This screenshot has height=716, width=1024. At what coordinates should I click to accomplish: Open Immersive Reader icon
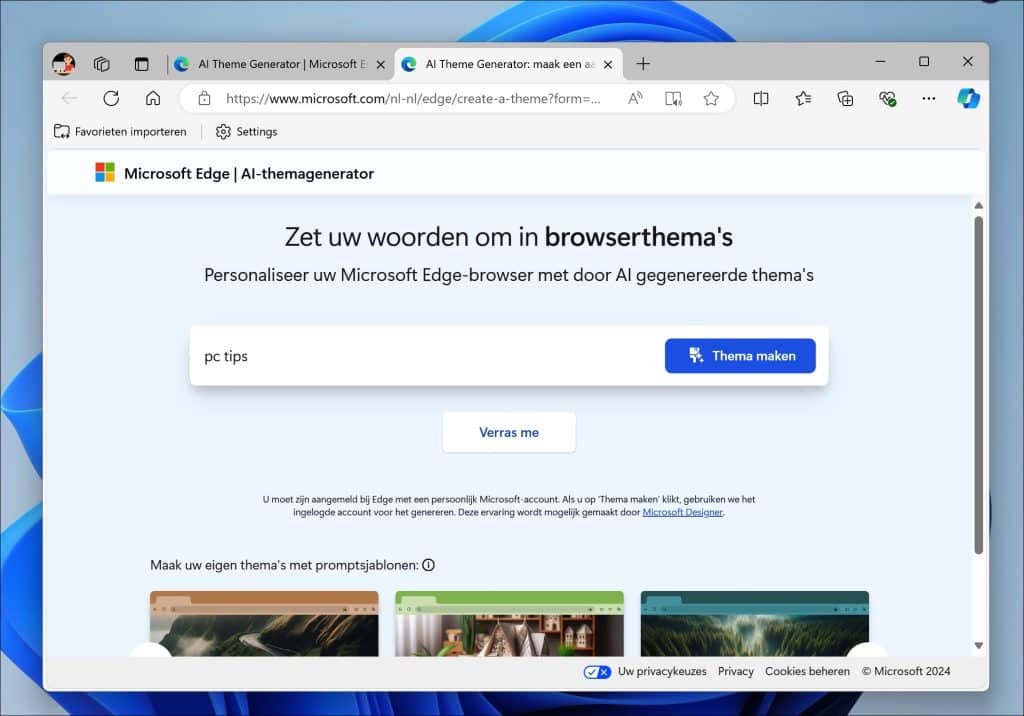click(673, 99)
